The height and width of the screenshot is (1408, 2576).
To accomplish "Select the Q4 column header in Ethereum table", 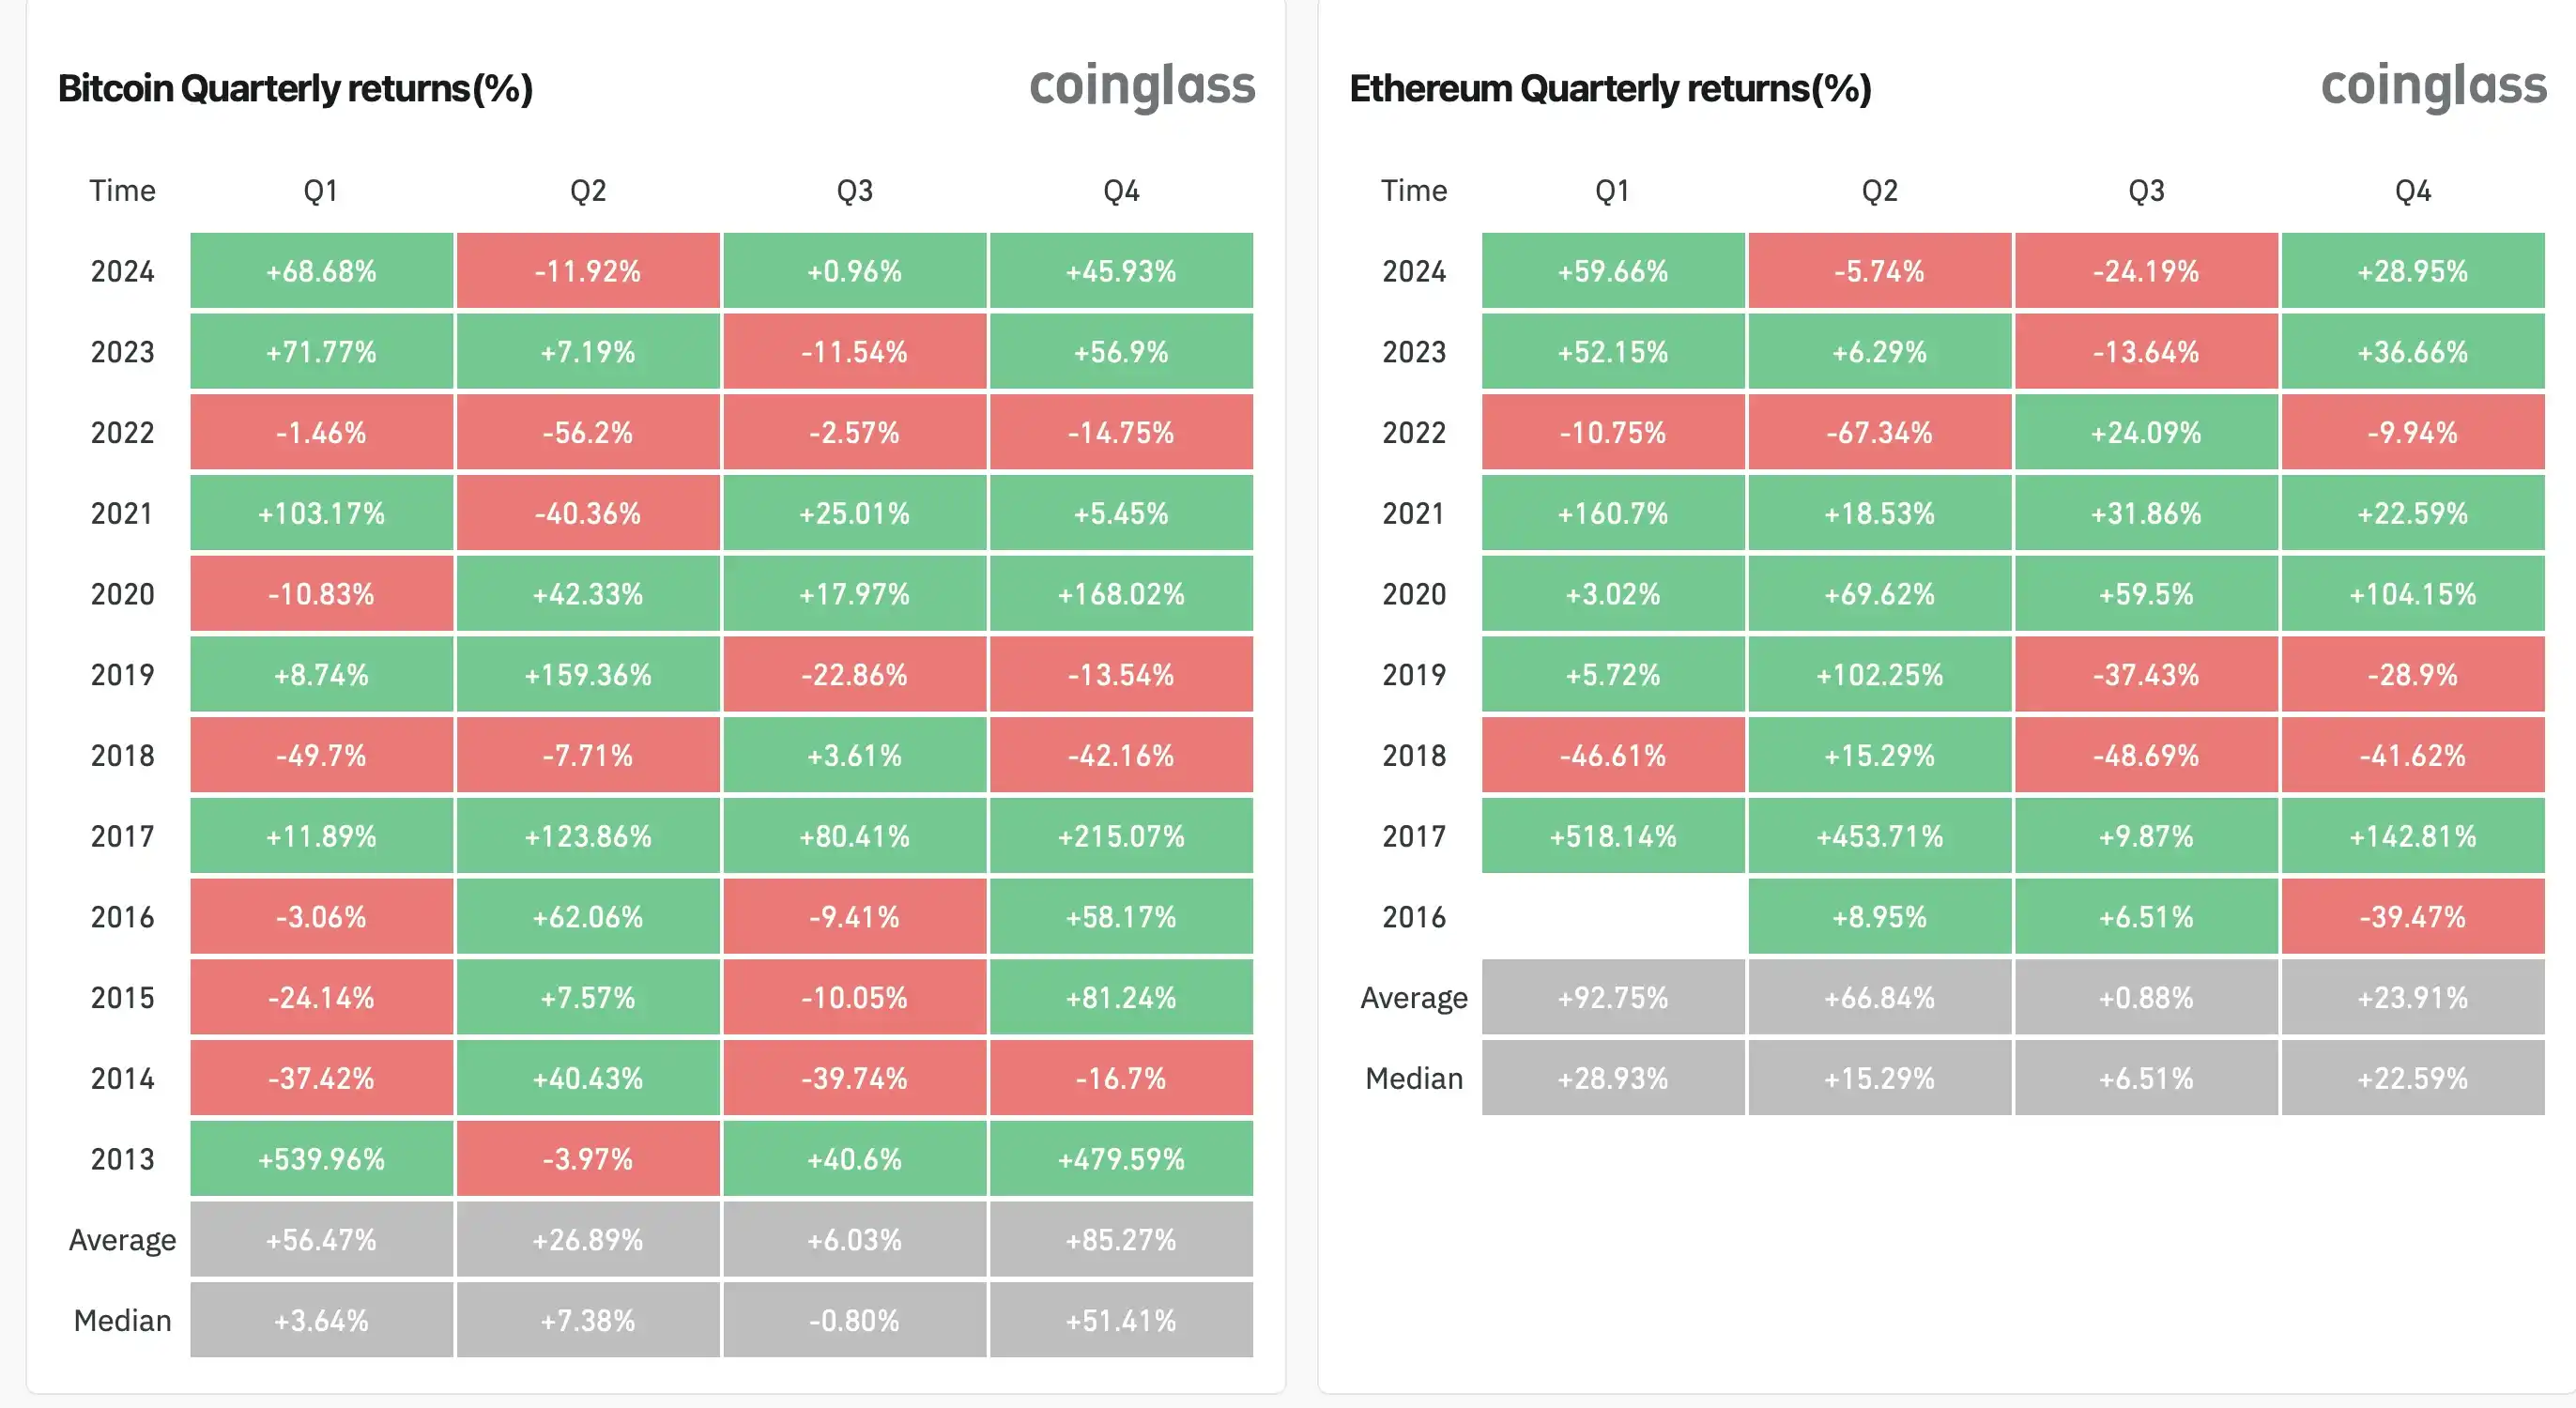I will [x=2412, y=191].
